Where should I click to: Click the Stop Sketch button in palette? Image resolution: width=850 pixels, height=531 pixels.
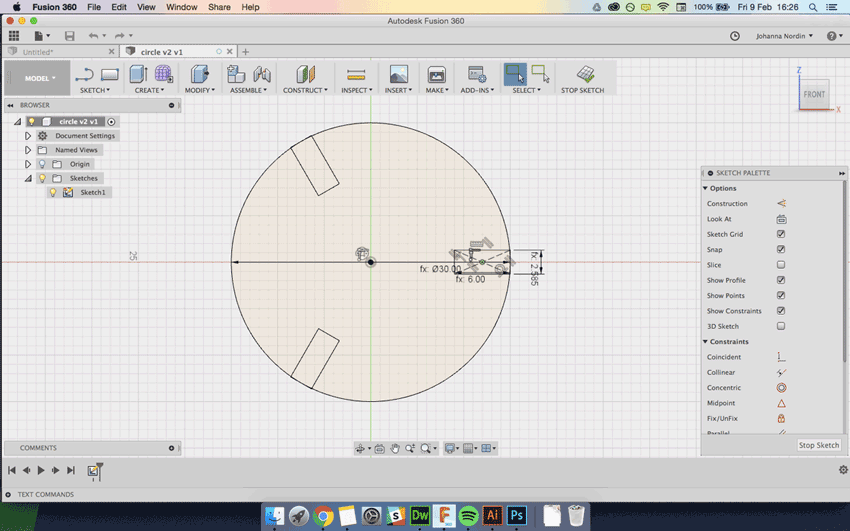click(818, 445)
